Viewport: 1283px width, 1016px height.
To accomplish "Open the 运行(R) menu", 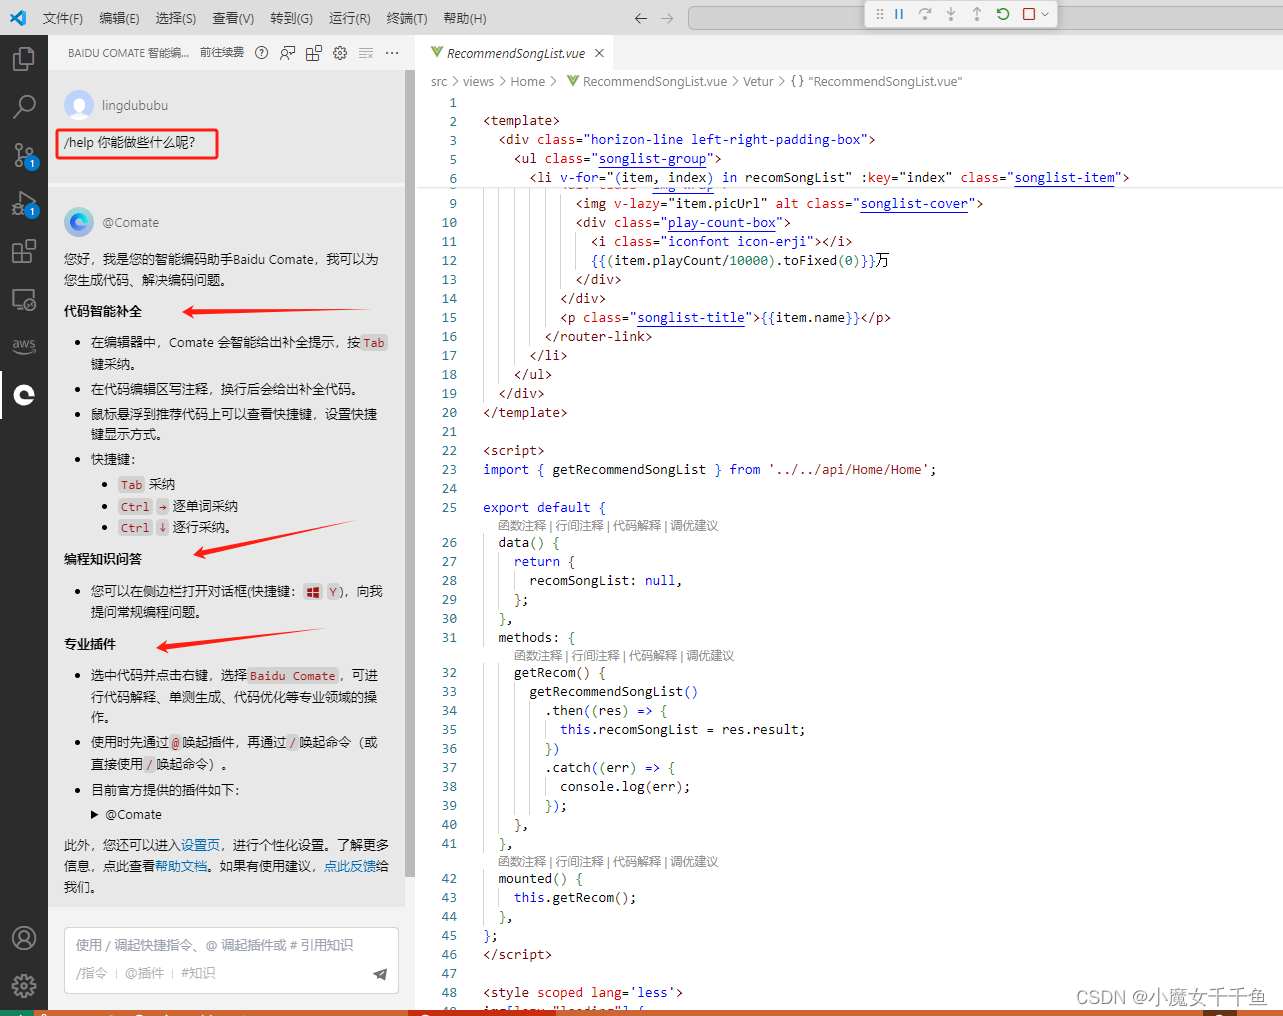I will [350, 18].
